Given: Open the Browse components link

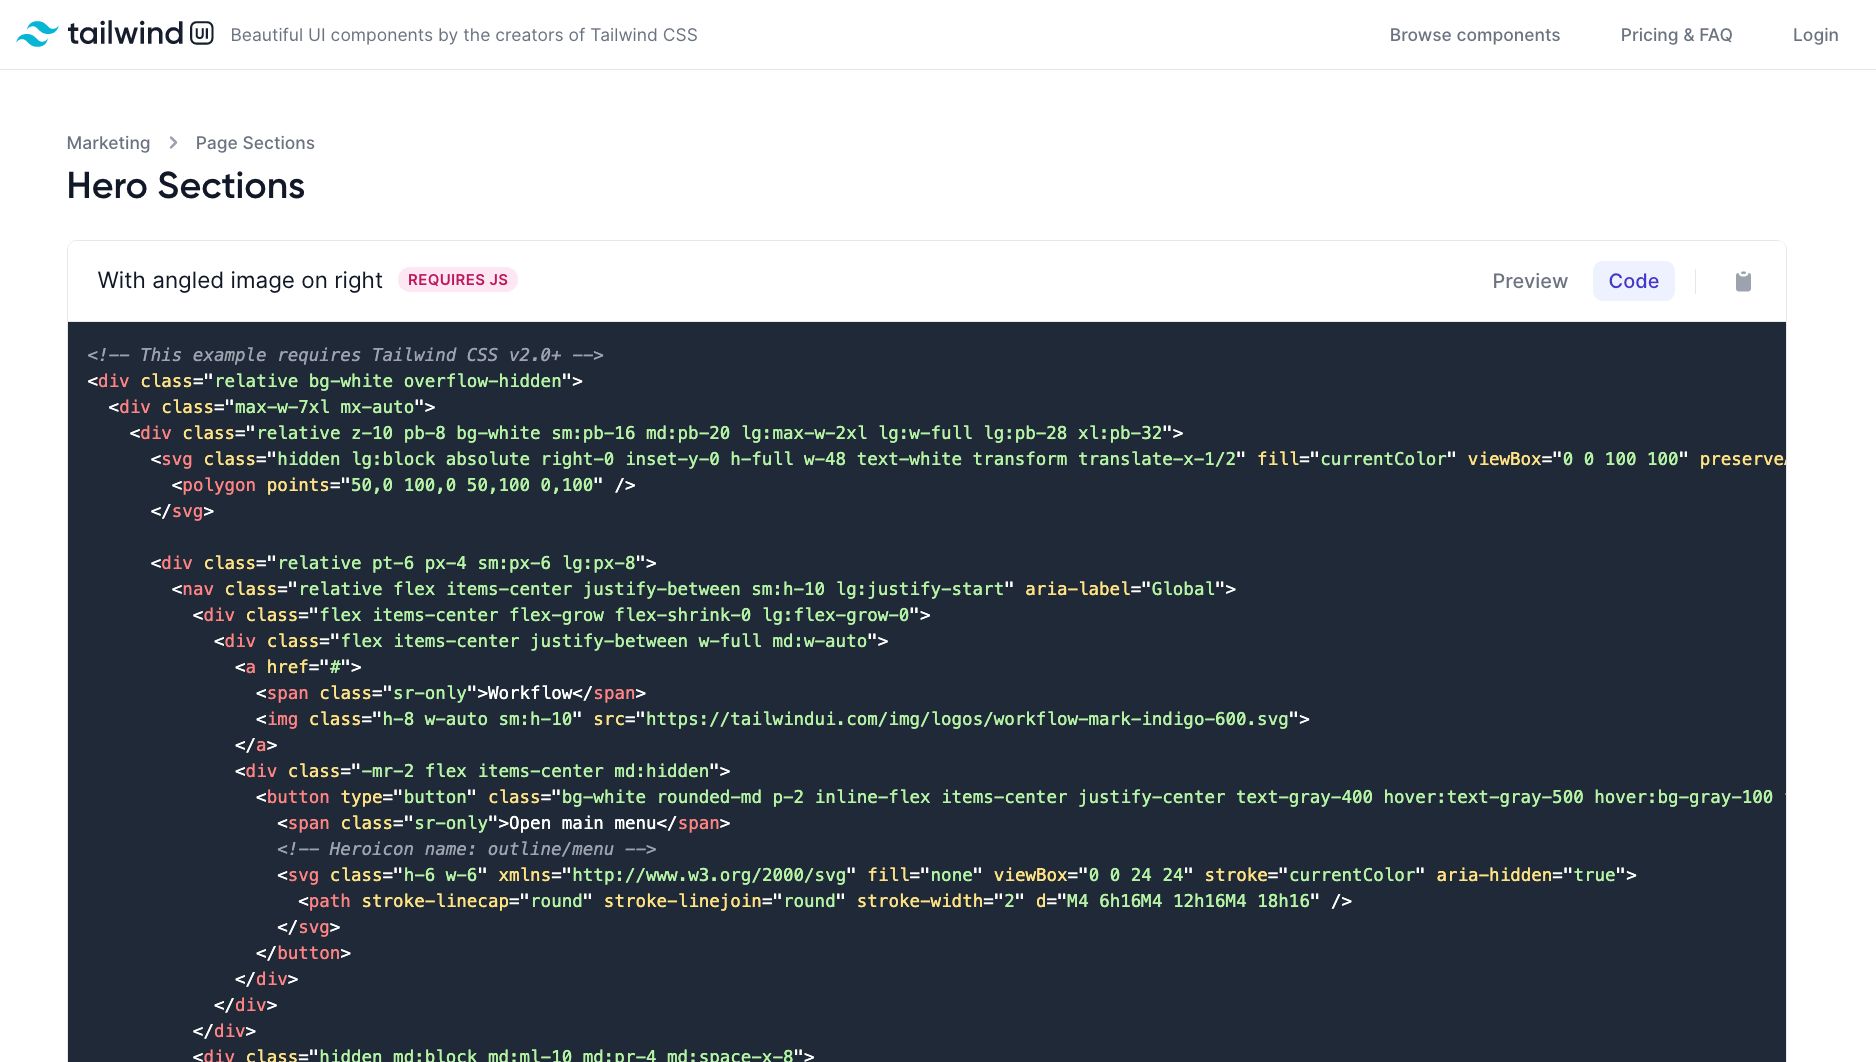Looking at the screenshot, I should tap(1474, 35).
